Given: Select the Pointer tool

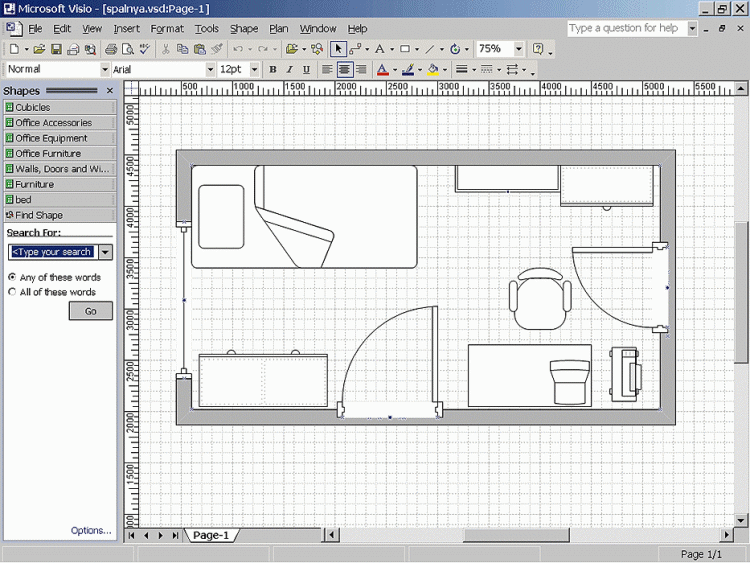Looking at the screenshot, I should click(x=338, y=49).
